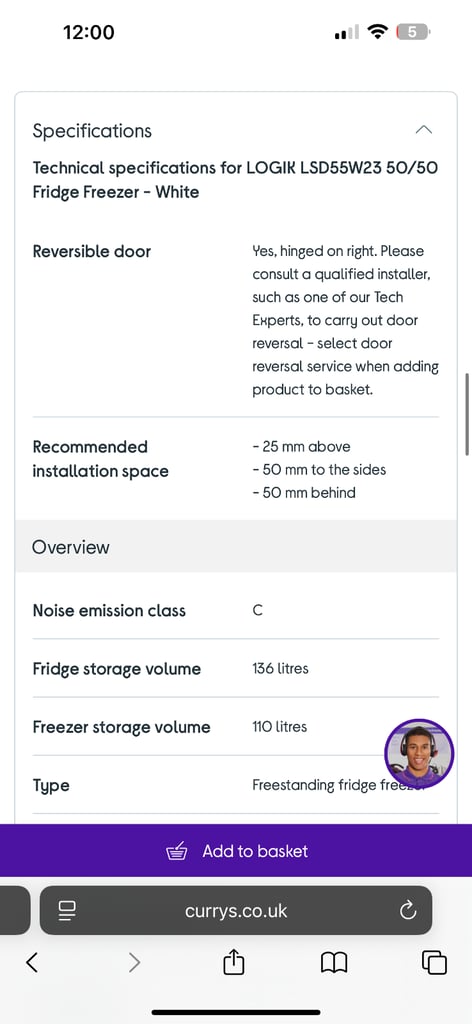Click the basket icon in purple bar
This screenshot has height=1024, width=472.
[176, 852]
